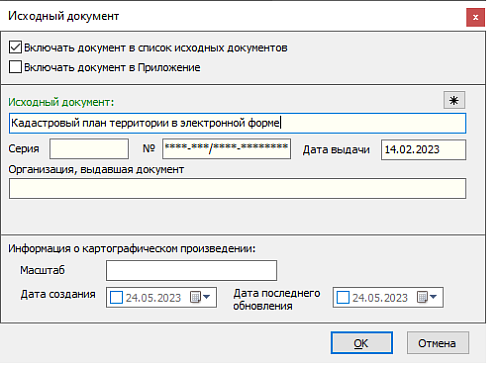The width and height of the screenshot is (500, 367).
Task: Open calendar icon in Дата последнего обновления field
Action: tap(422, 297)
